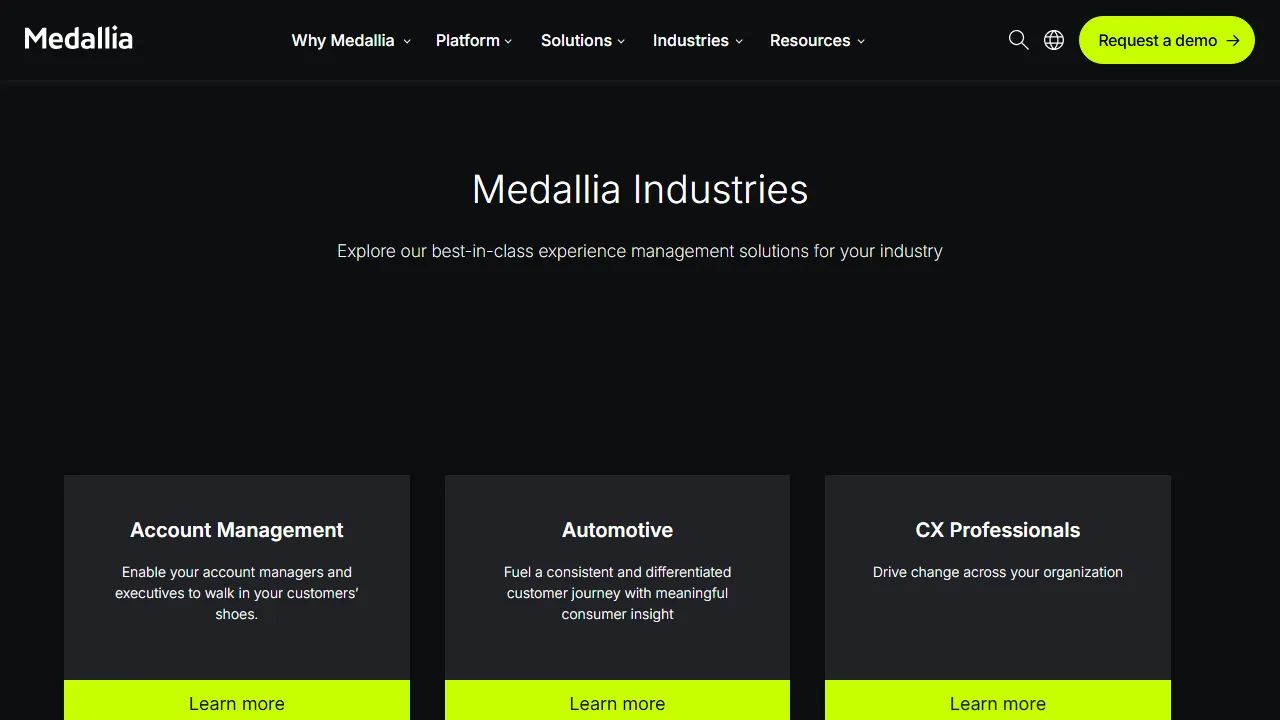Click 'Enable your account managers' description

[x=237, y=593]
